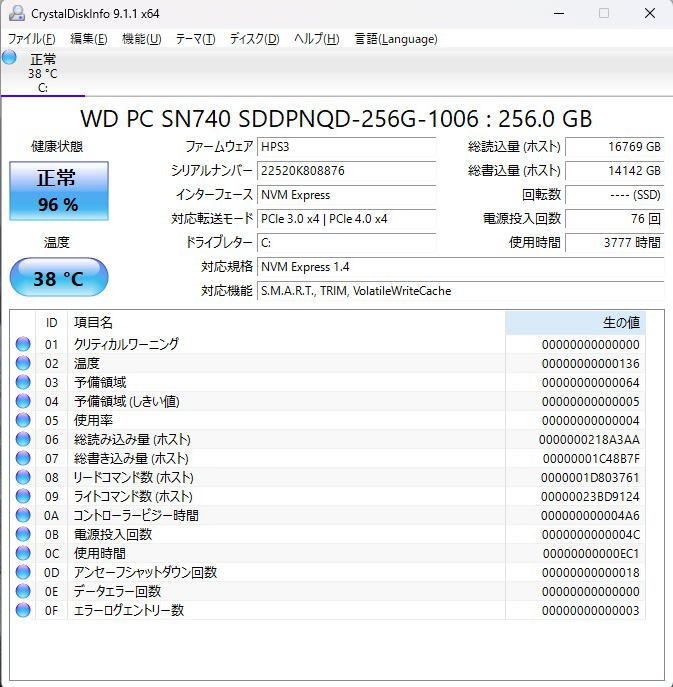Click the ドライブレター field C:

346,242
